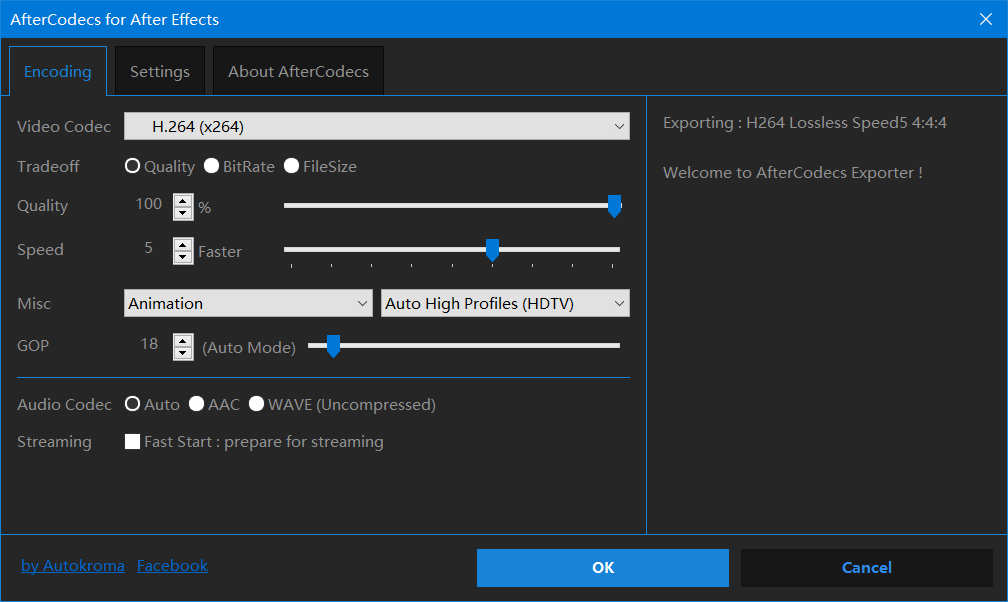1008x602 pixels.
Task: Open the About AfterCodecs tab
Action: click(x=298, y=71)
